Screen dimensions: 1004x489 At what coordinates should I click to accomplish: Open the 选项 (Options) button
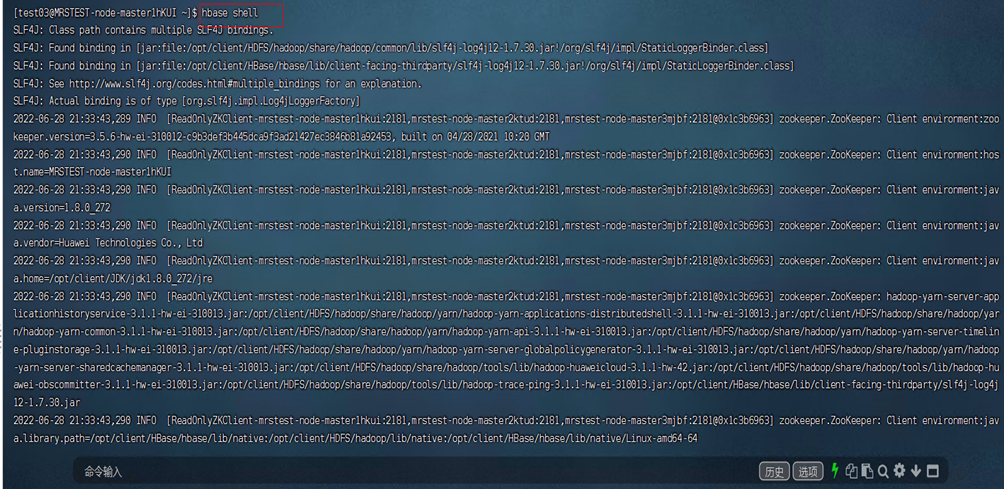(x=808, y=472)
